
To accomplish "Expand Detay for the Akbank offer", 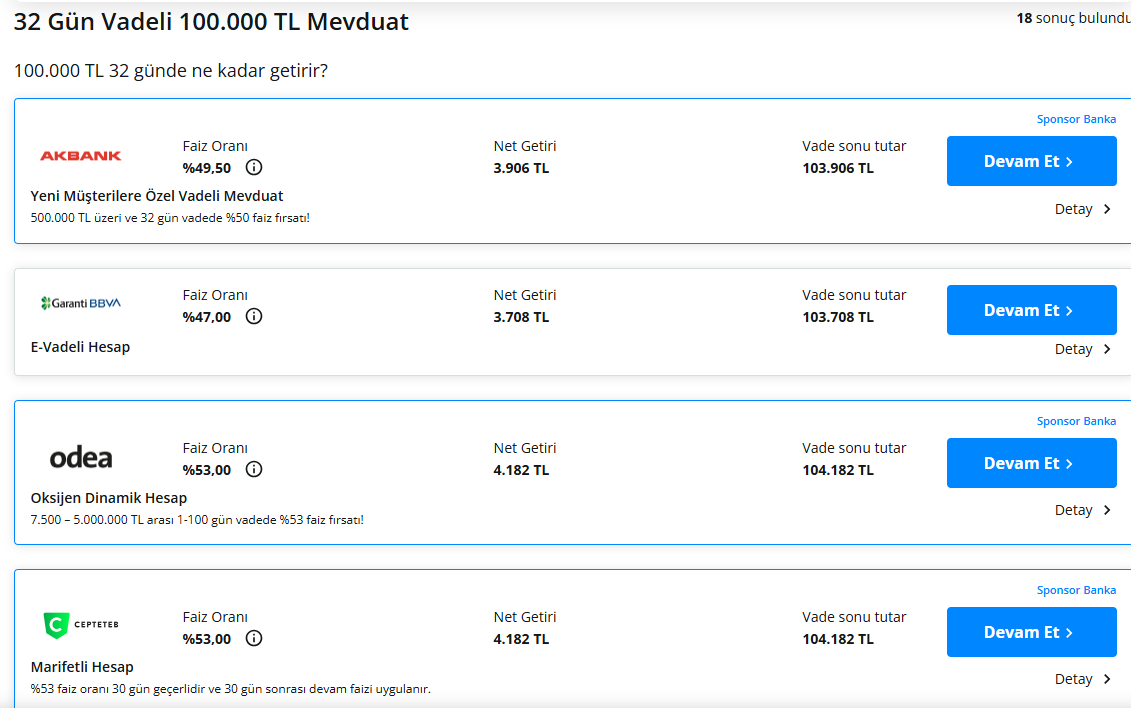I will coord(1083,209).
